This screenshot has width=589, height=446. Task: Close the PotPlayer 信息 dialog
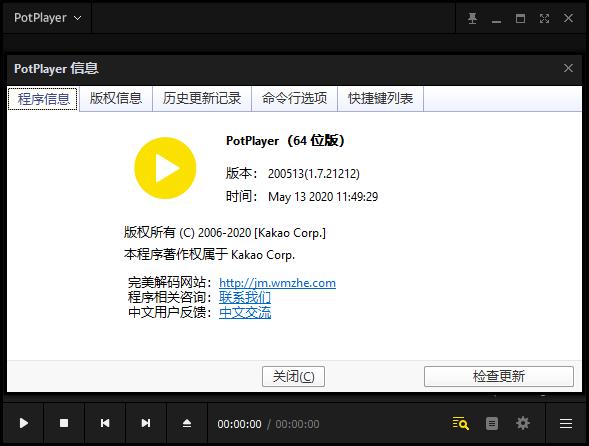click(x=568, y=68)
